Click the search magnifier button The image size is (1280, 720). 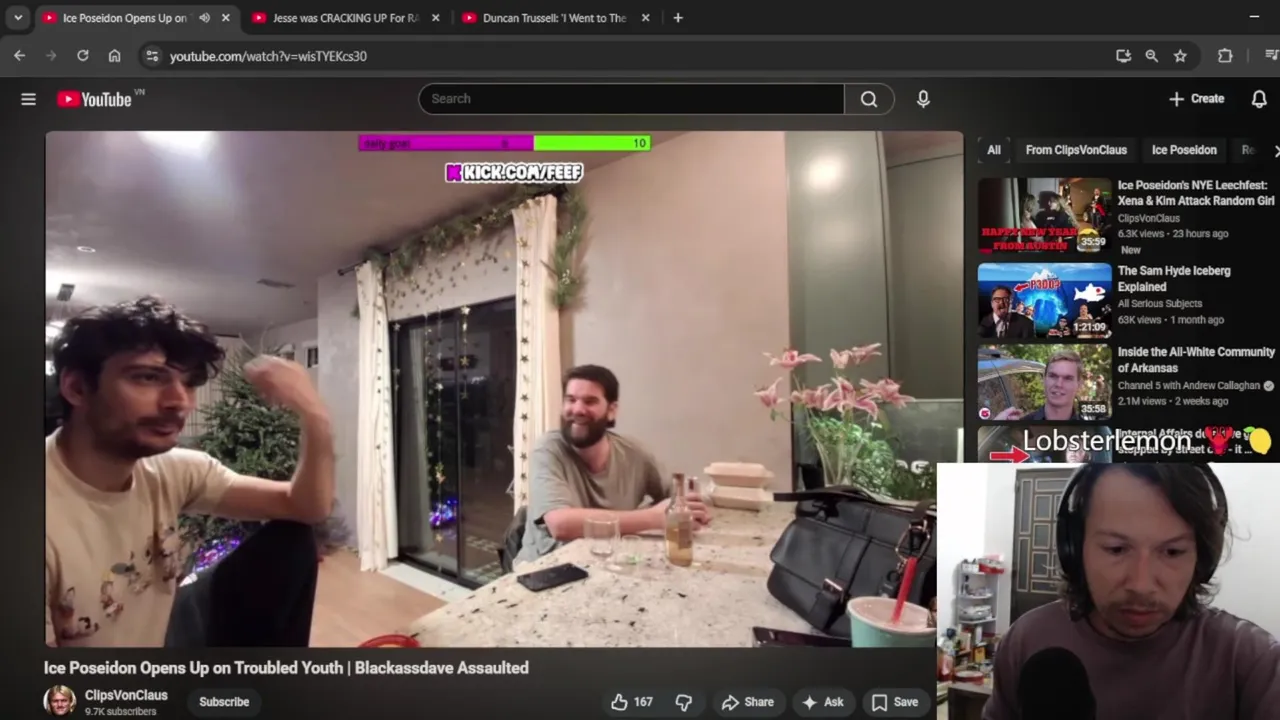click(869, 99)
